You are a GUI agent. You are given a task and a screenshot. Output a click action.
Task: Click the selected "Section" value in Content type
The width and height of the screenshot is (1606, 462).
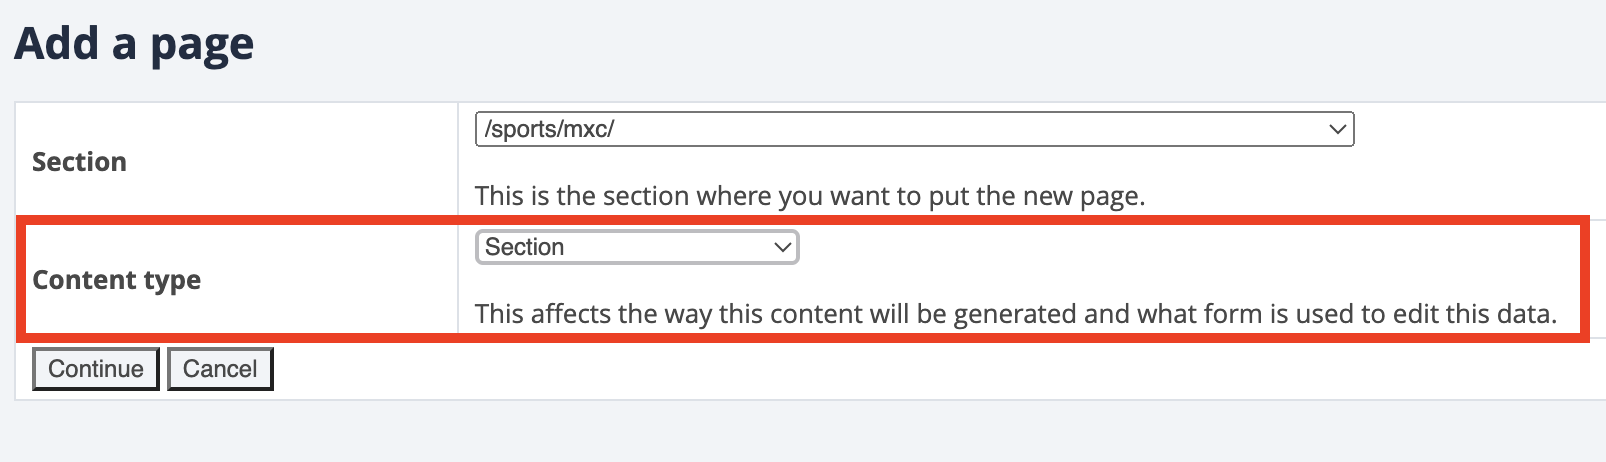[525, 247]
